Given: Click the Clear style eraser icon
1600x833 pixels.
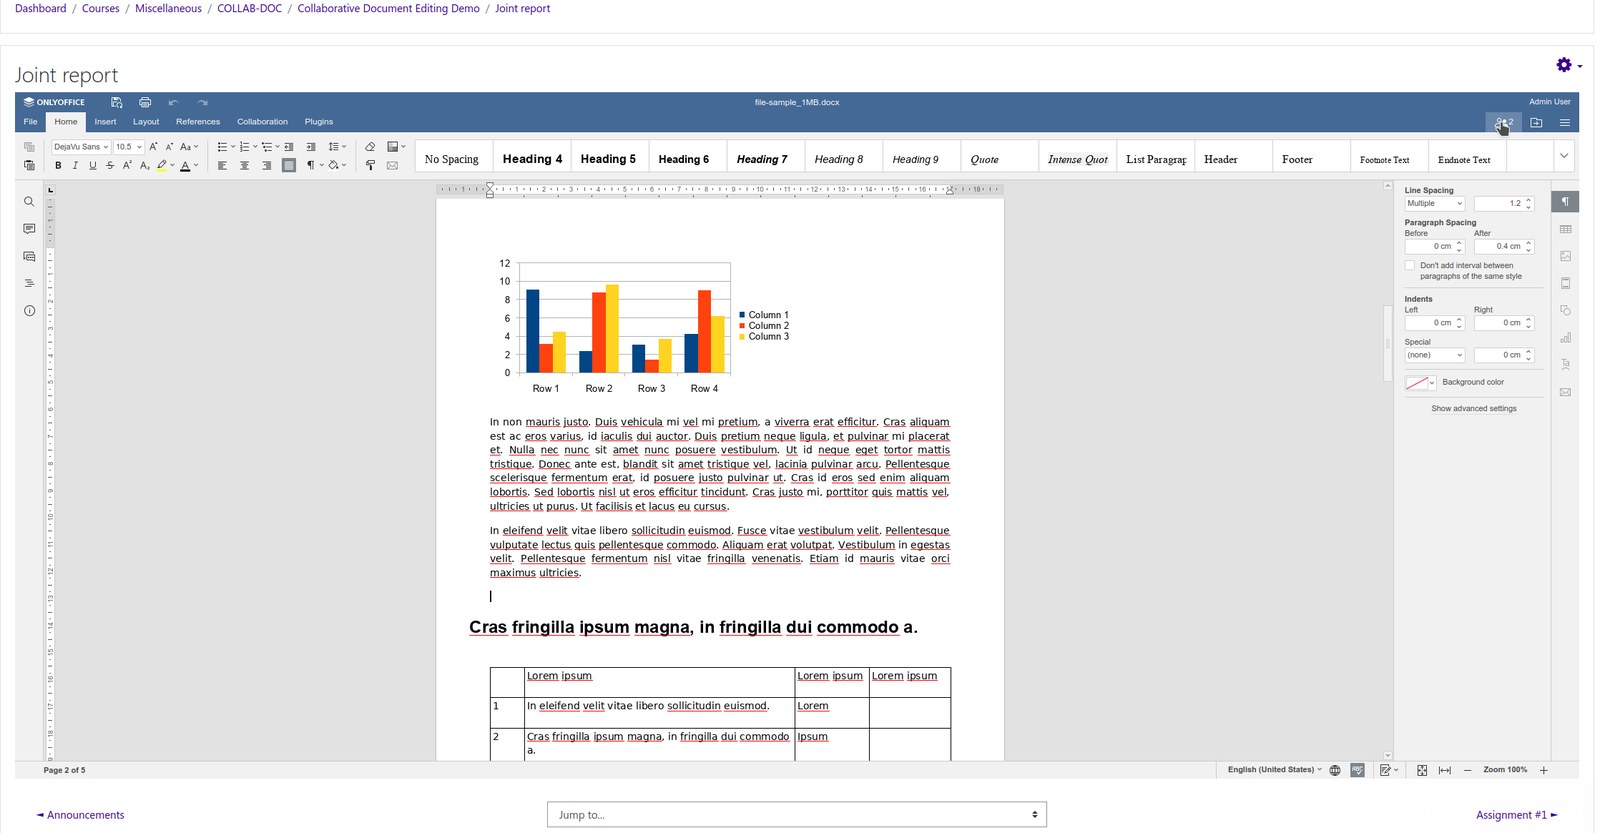Looking at the screenshot, I should [370, 147].
